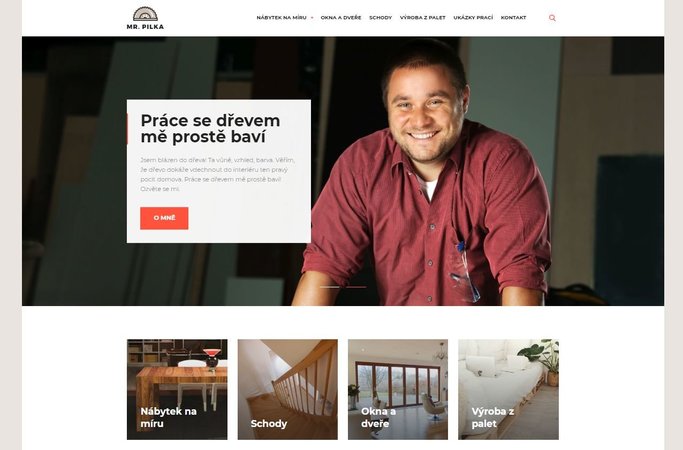Open the Nábytek na míru thumbnail card
The height and width of the screenshot is (450, 683).
click(x=177, y=389)
